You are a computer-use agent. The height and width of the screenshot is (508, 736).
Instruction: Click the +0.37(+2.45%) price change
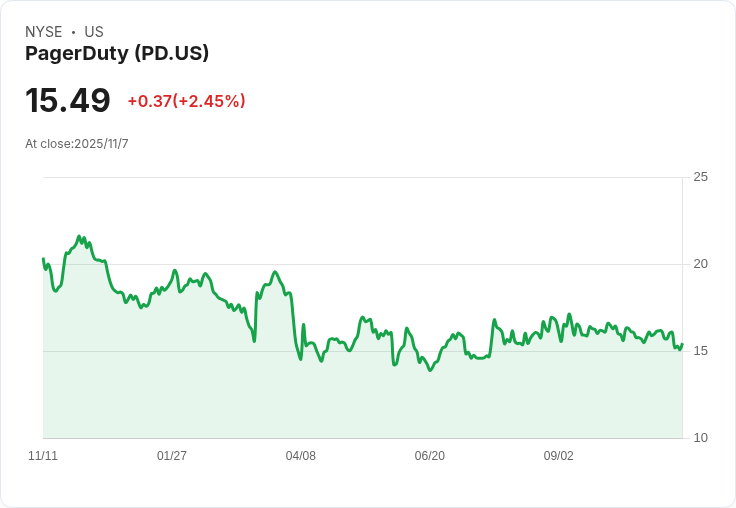[x=186, y=101]
